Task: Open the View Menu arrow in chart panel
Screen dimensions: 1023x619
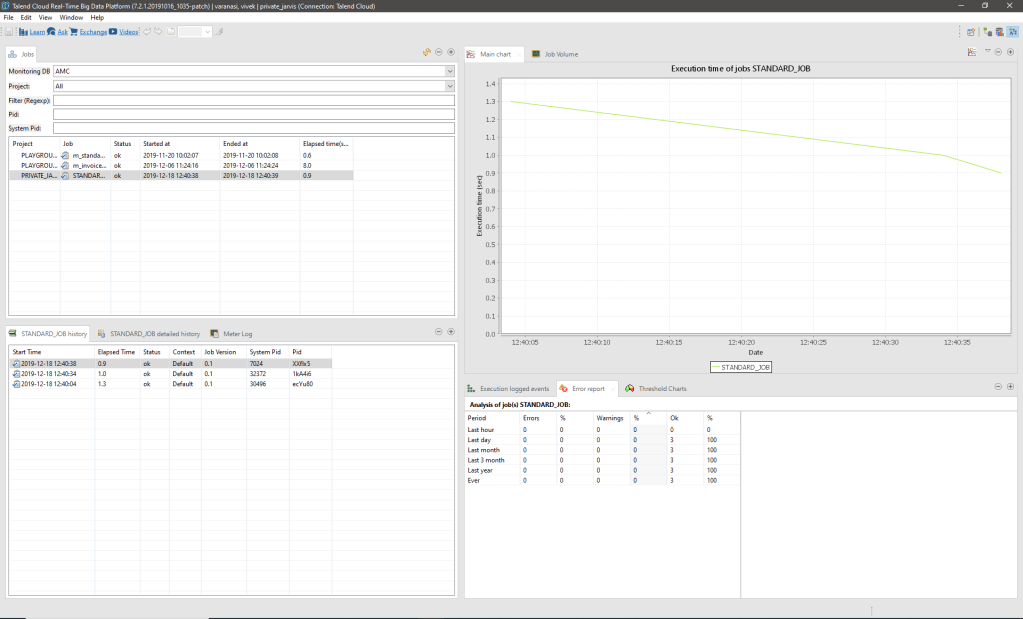Action: pos(987,51)
